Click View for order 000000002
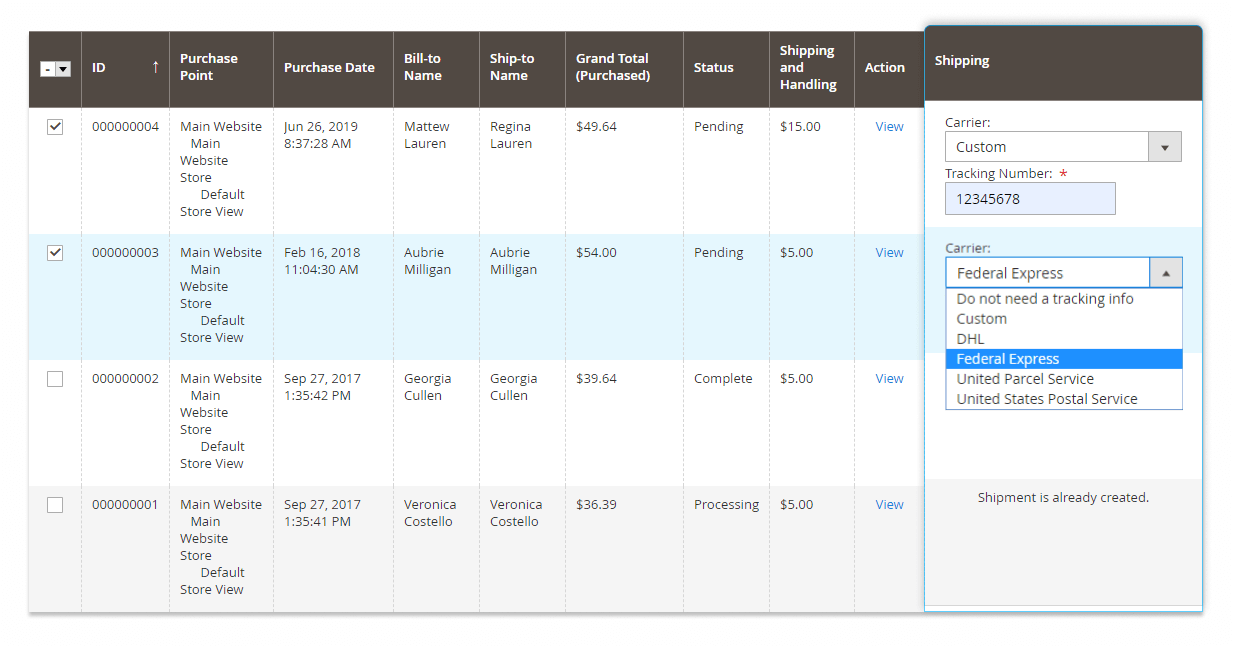 889,379
